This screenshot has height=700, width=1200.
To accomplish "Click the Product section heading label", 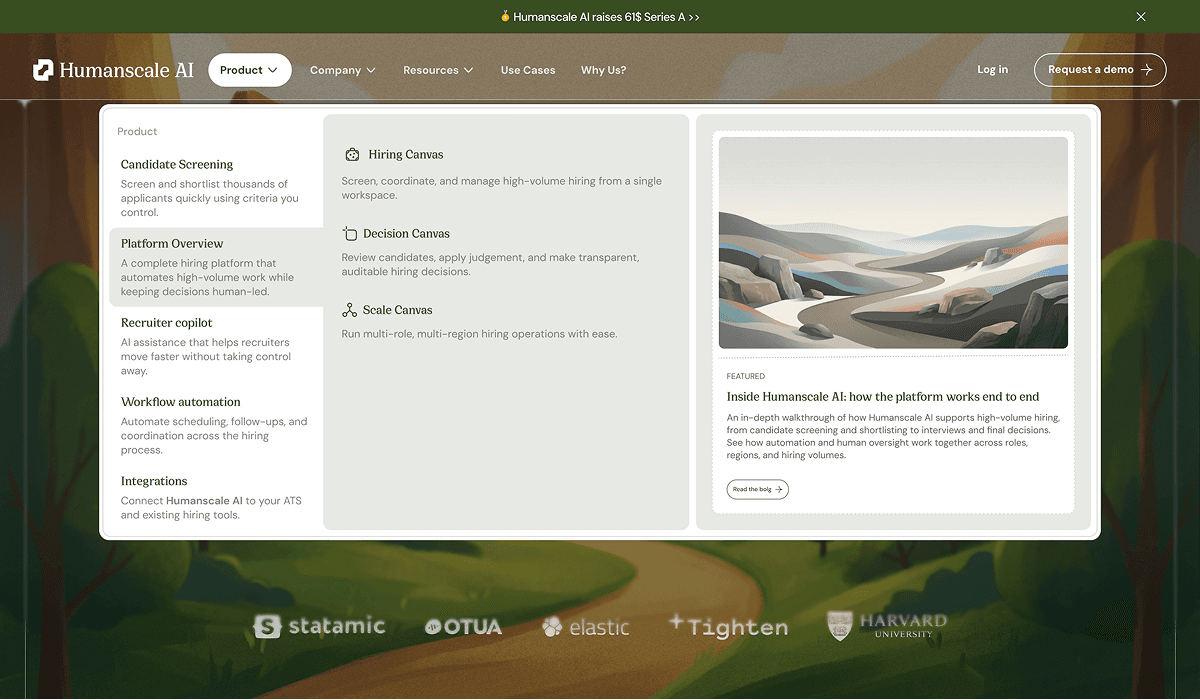I will (137, 132).
